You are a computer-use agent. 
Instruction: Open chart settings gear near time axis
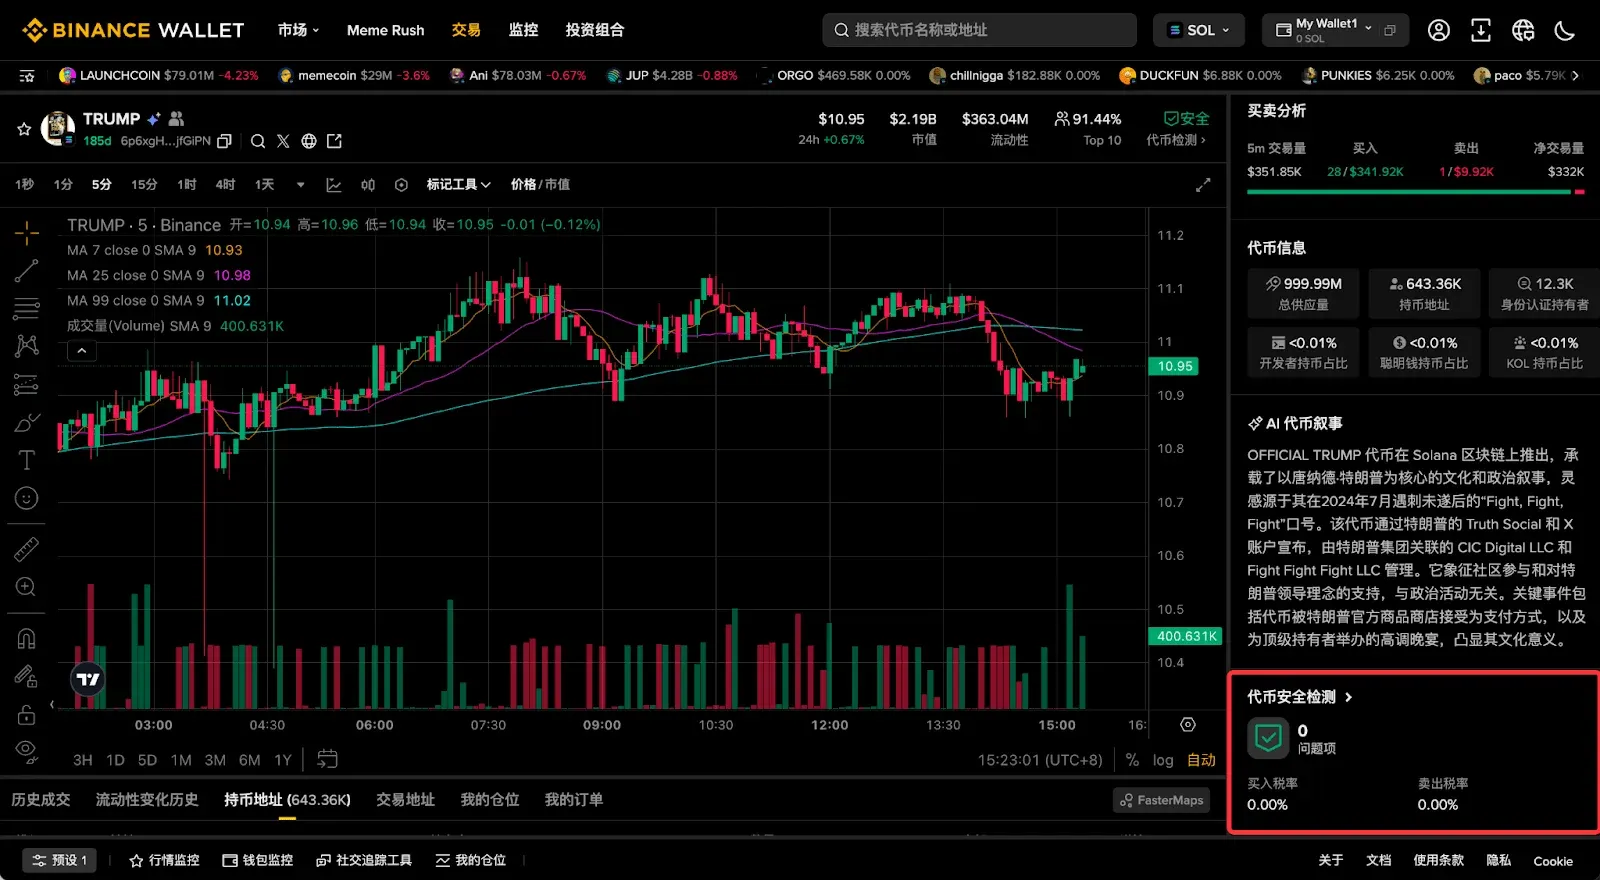pyautogui.click(x=1187, y=725)
